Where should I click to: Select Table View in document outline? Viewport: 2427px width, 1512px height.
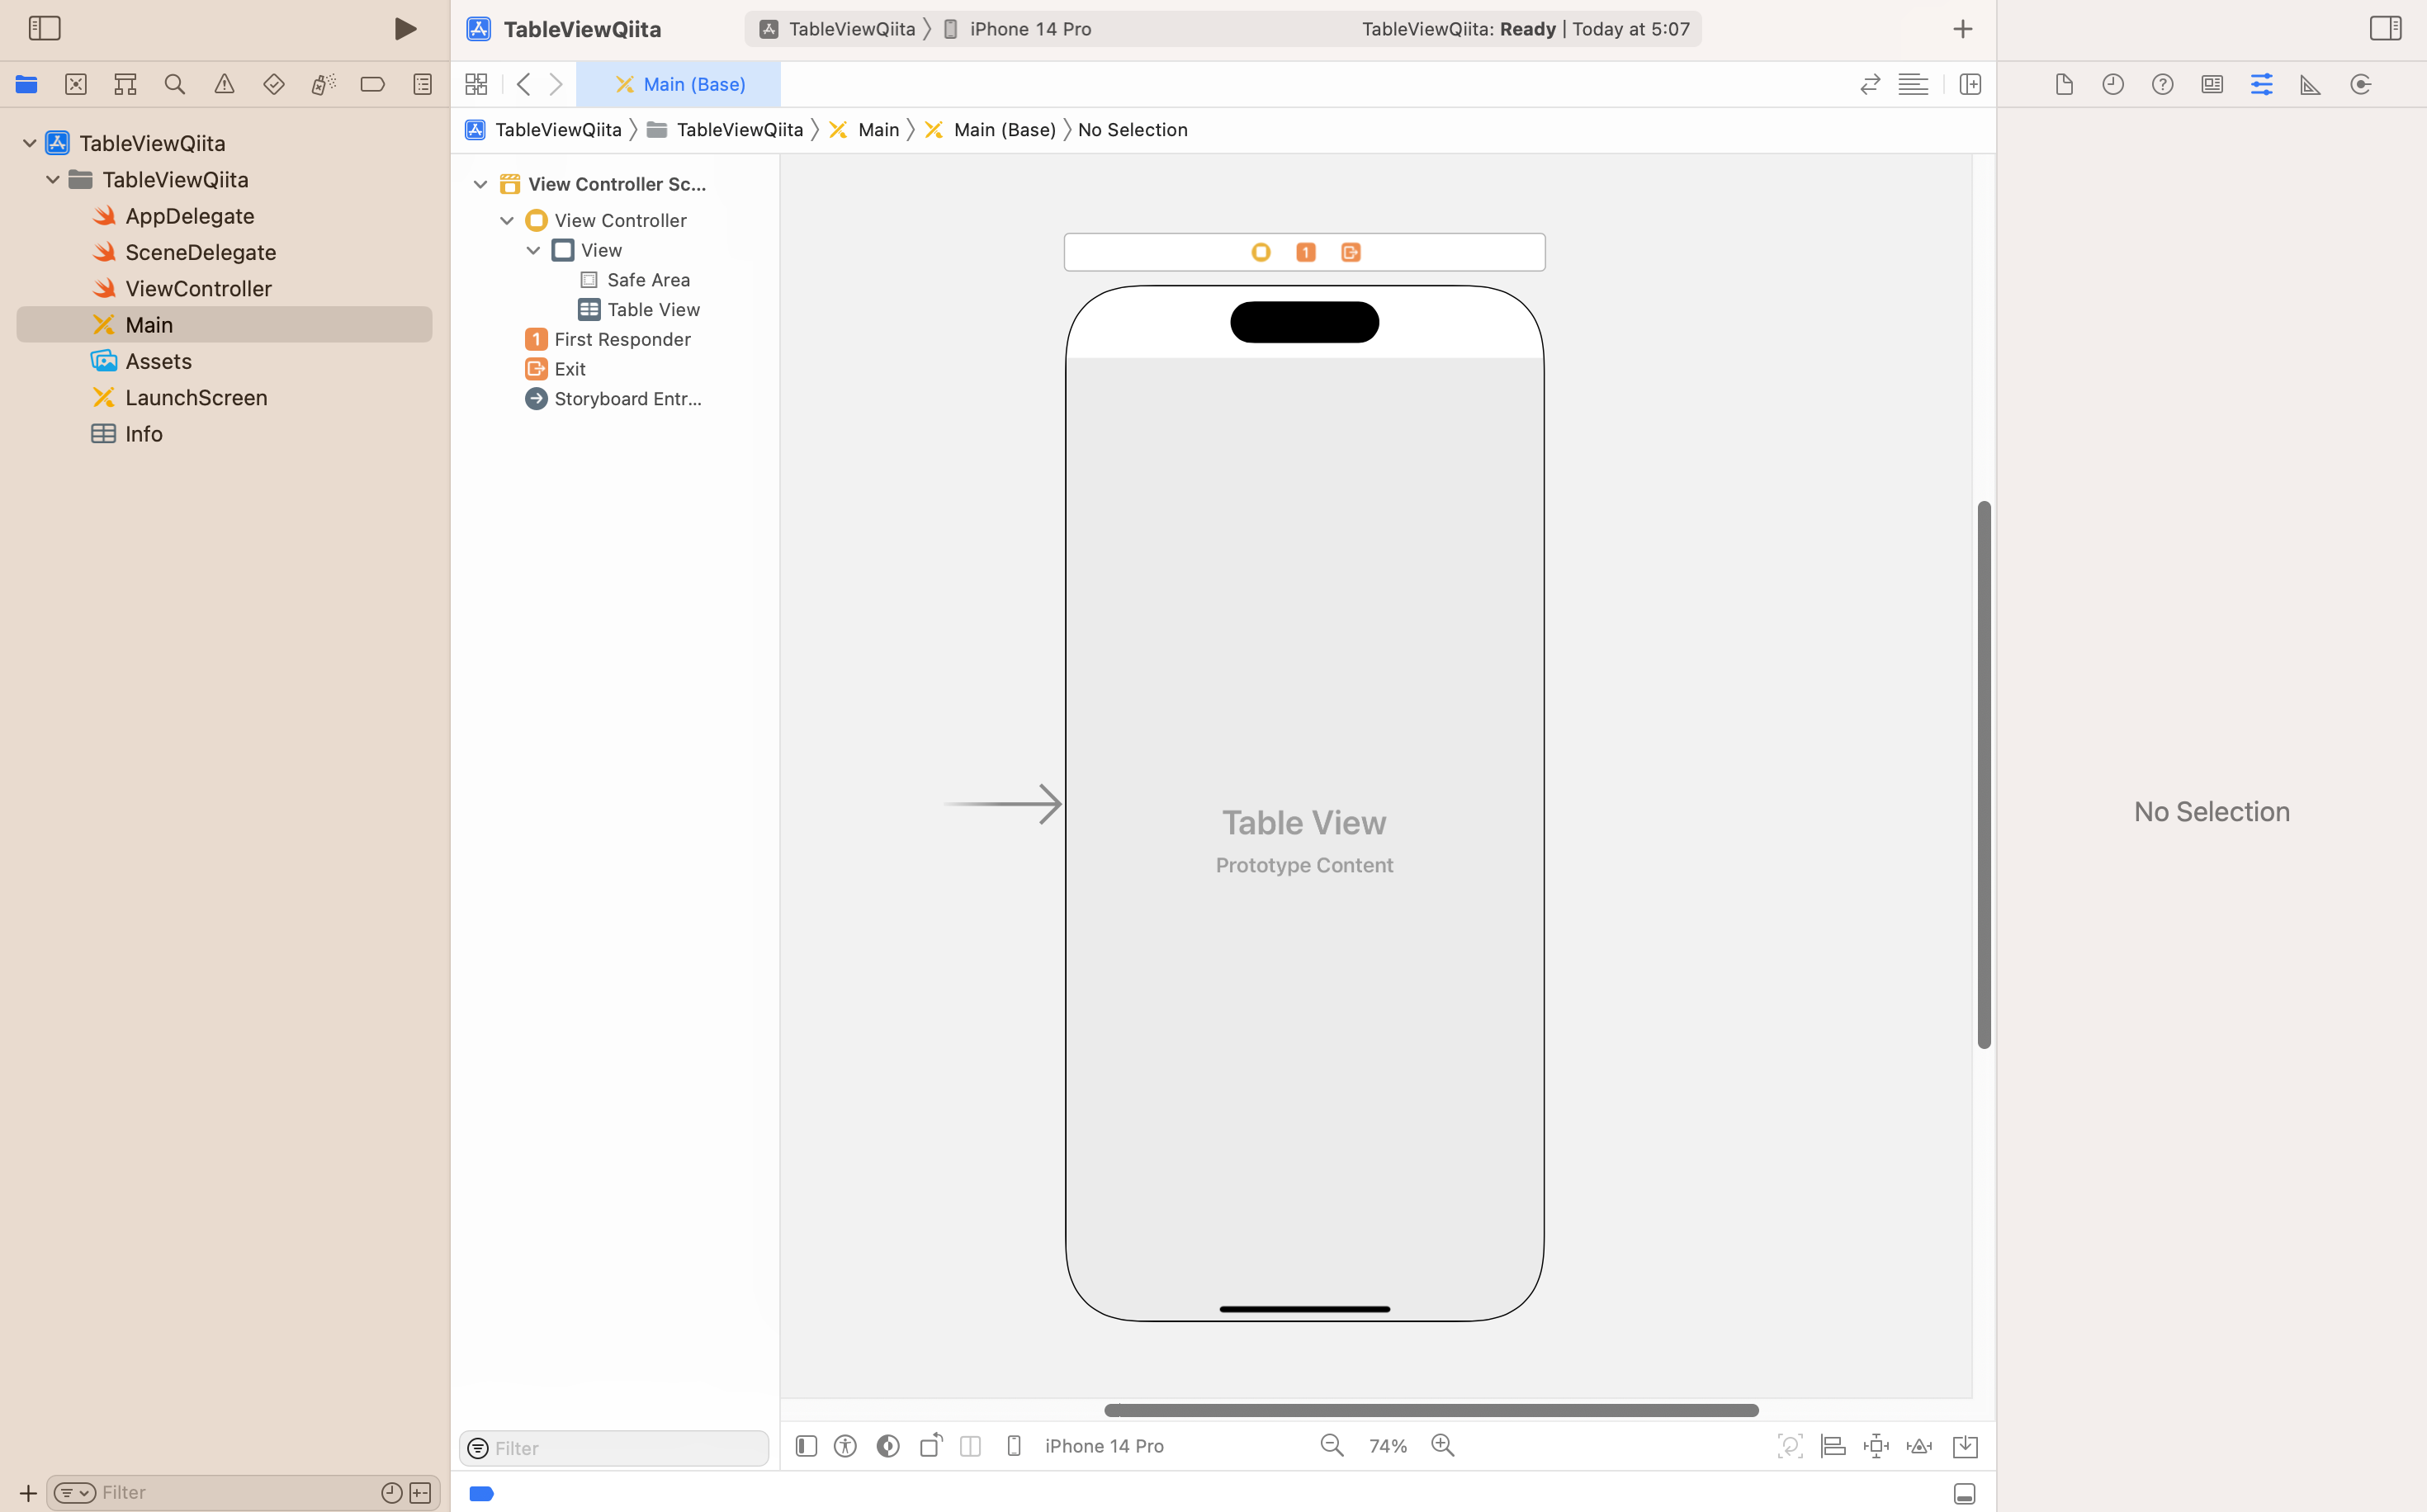pyautogui.click(x=652, y=310)
